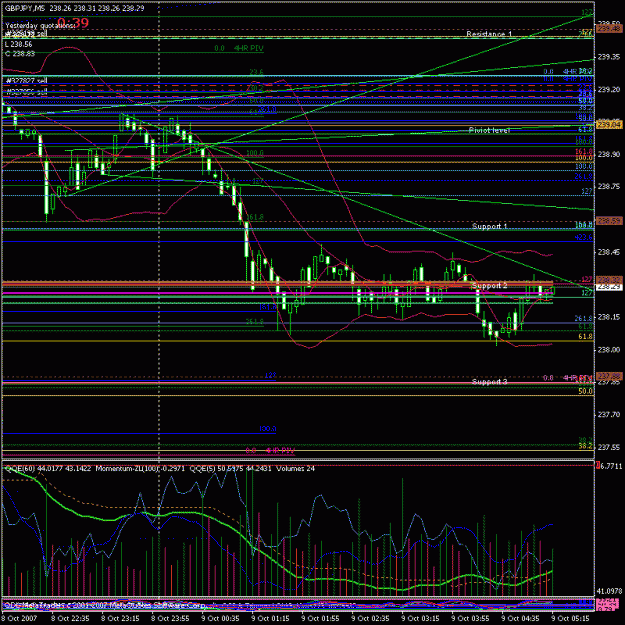Select the 'Yesterday quotations:' label
The height and width of the screenshot is (625, 625).
pyautogui.click(x=40, y=26)
